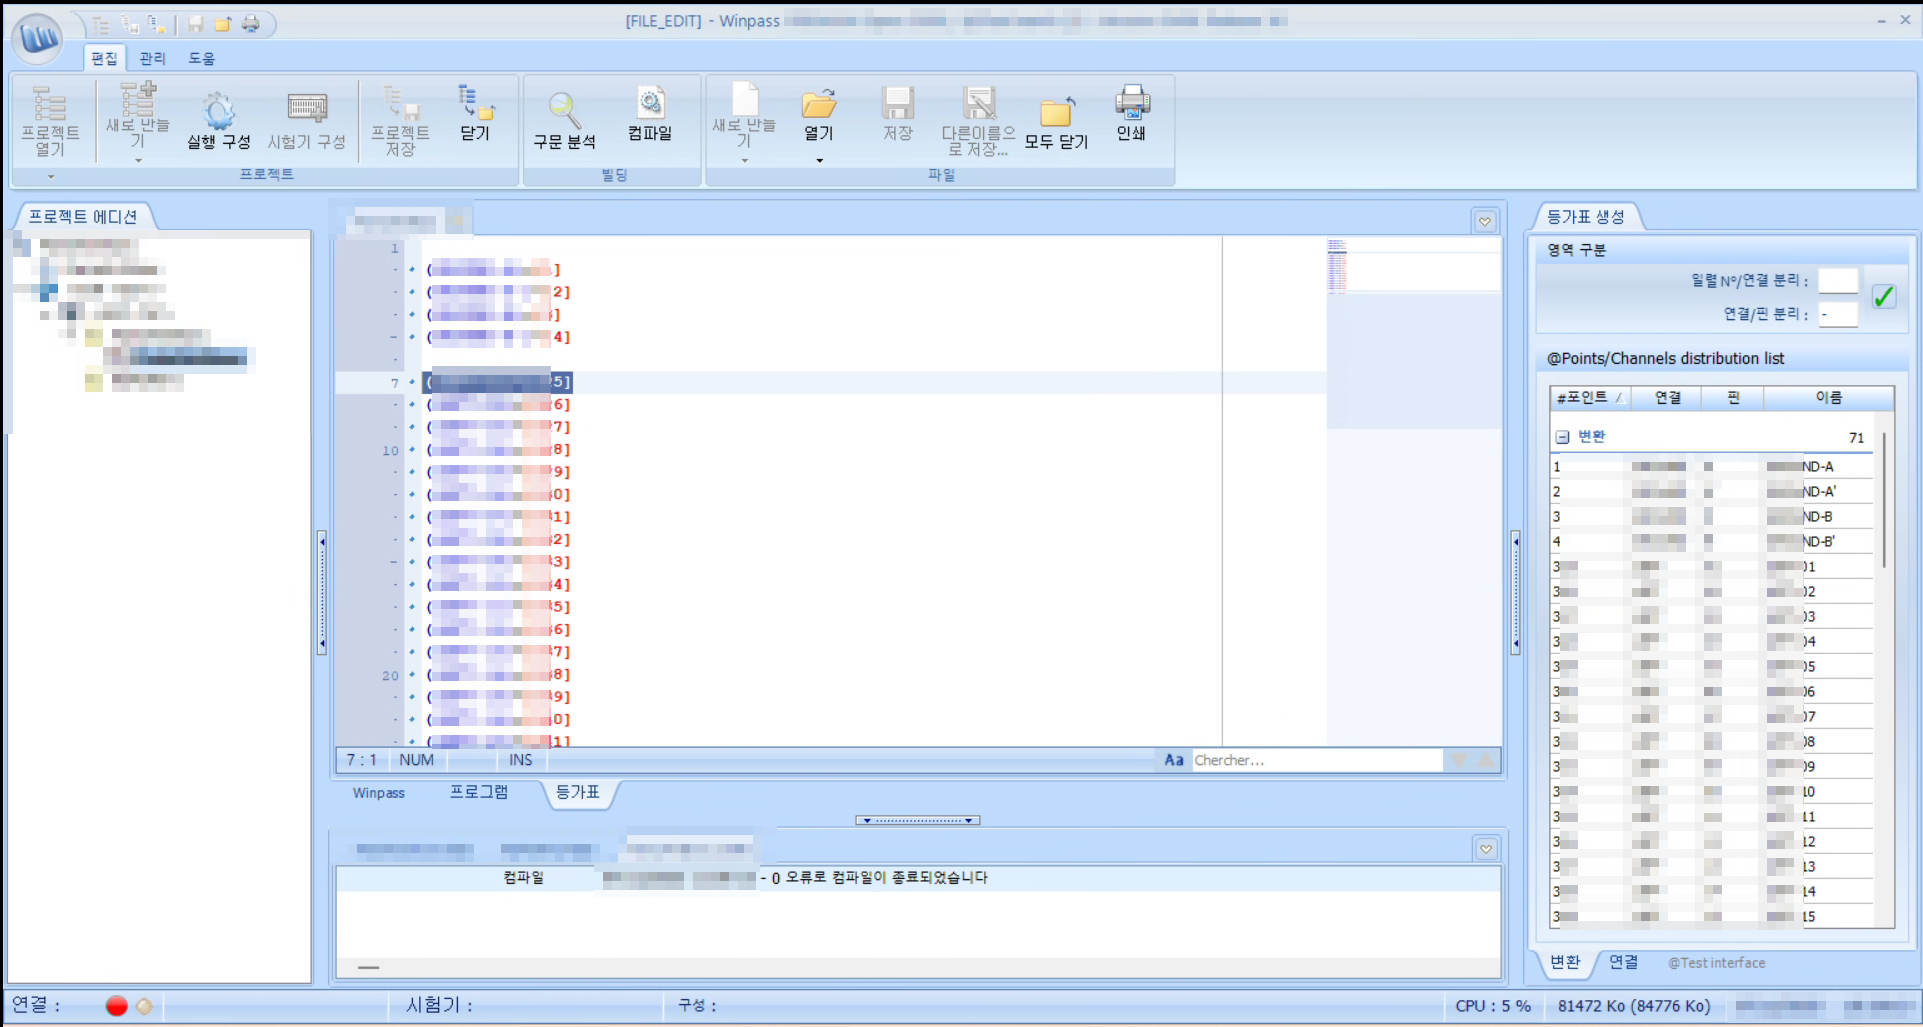The height and width of the screenshot is (1027, 1923).
Task: Click the 컴파일 compile icon
Action: tap(650, 104)
